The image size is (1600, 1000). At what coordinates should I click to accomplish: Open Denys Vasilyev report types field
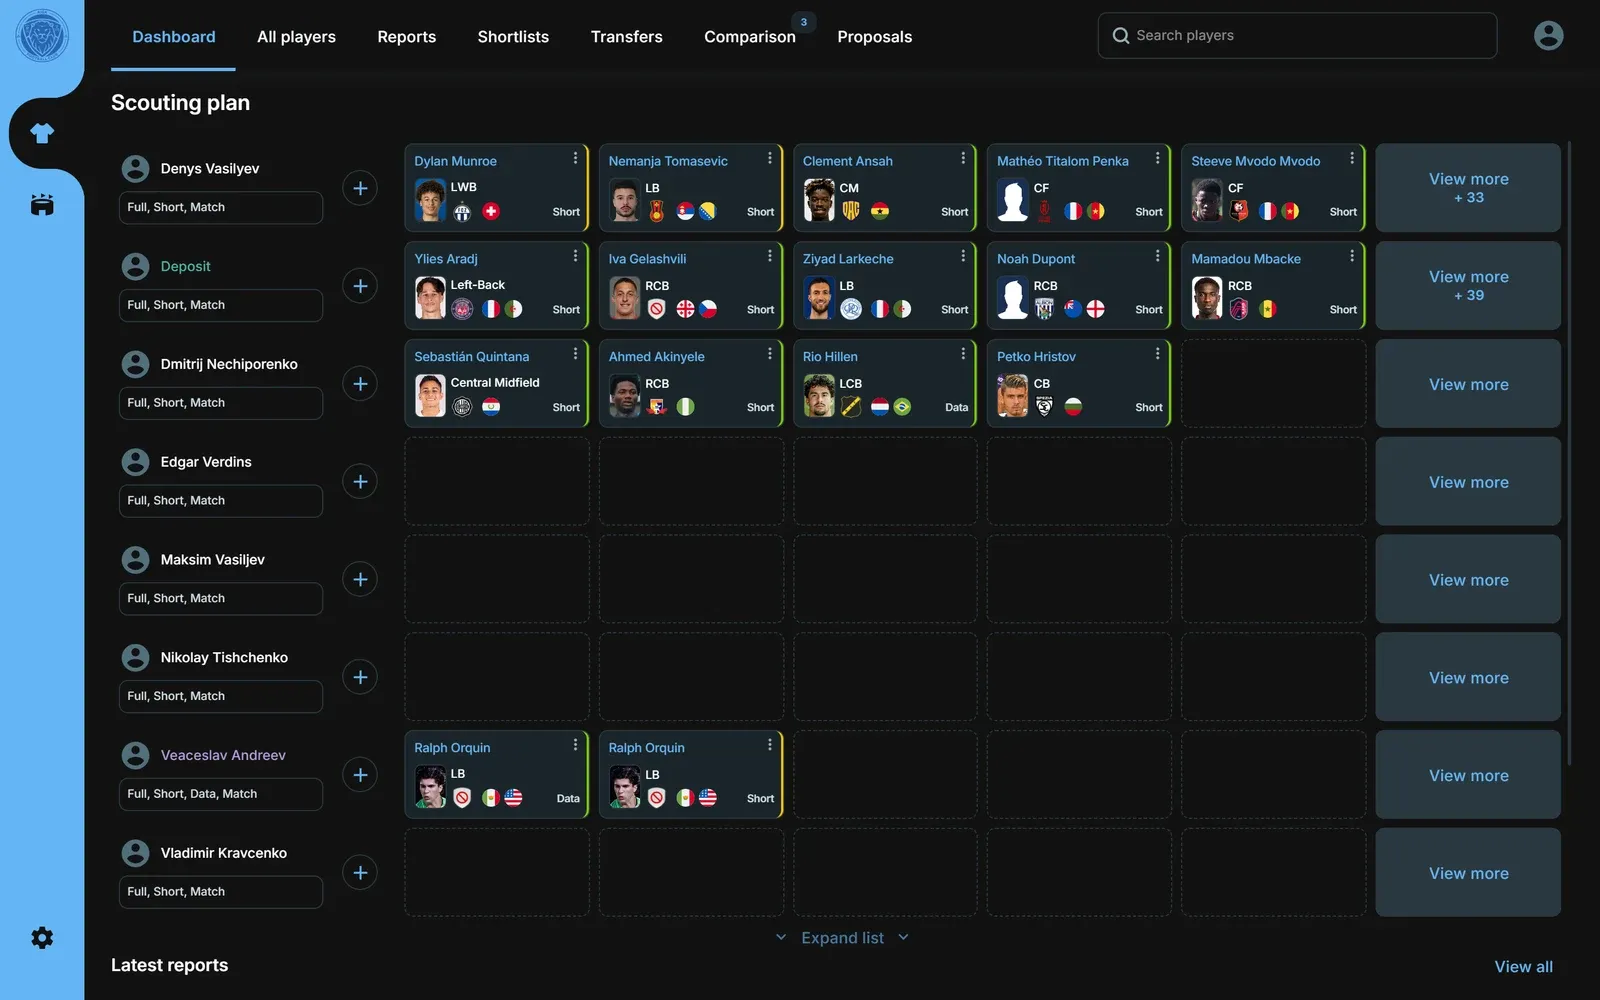tap(221, 207)
